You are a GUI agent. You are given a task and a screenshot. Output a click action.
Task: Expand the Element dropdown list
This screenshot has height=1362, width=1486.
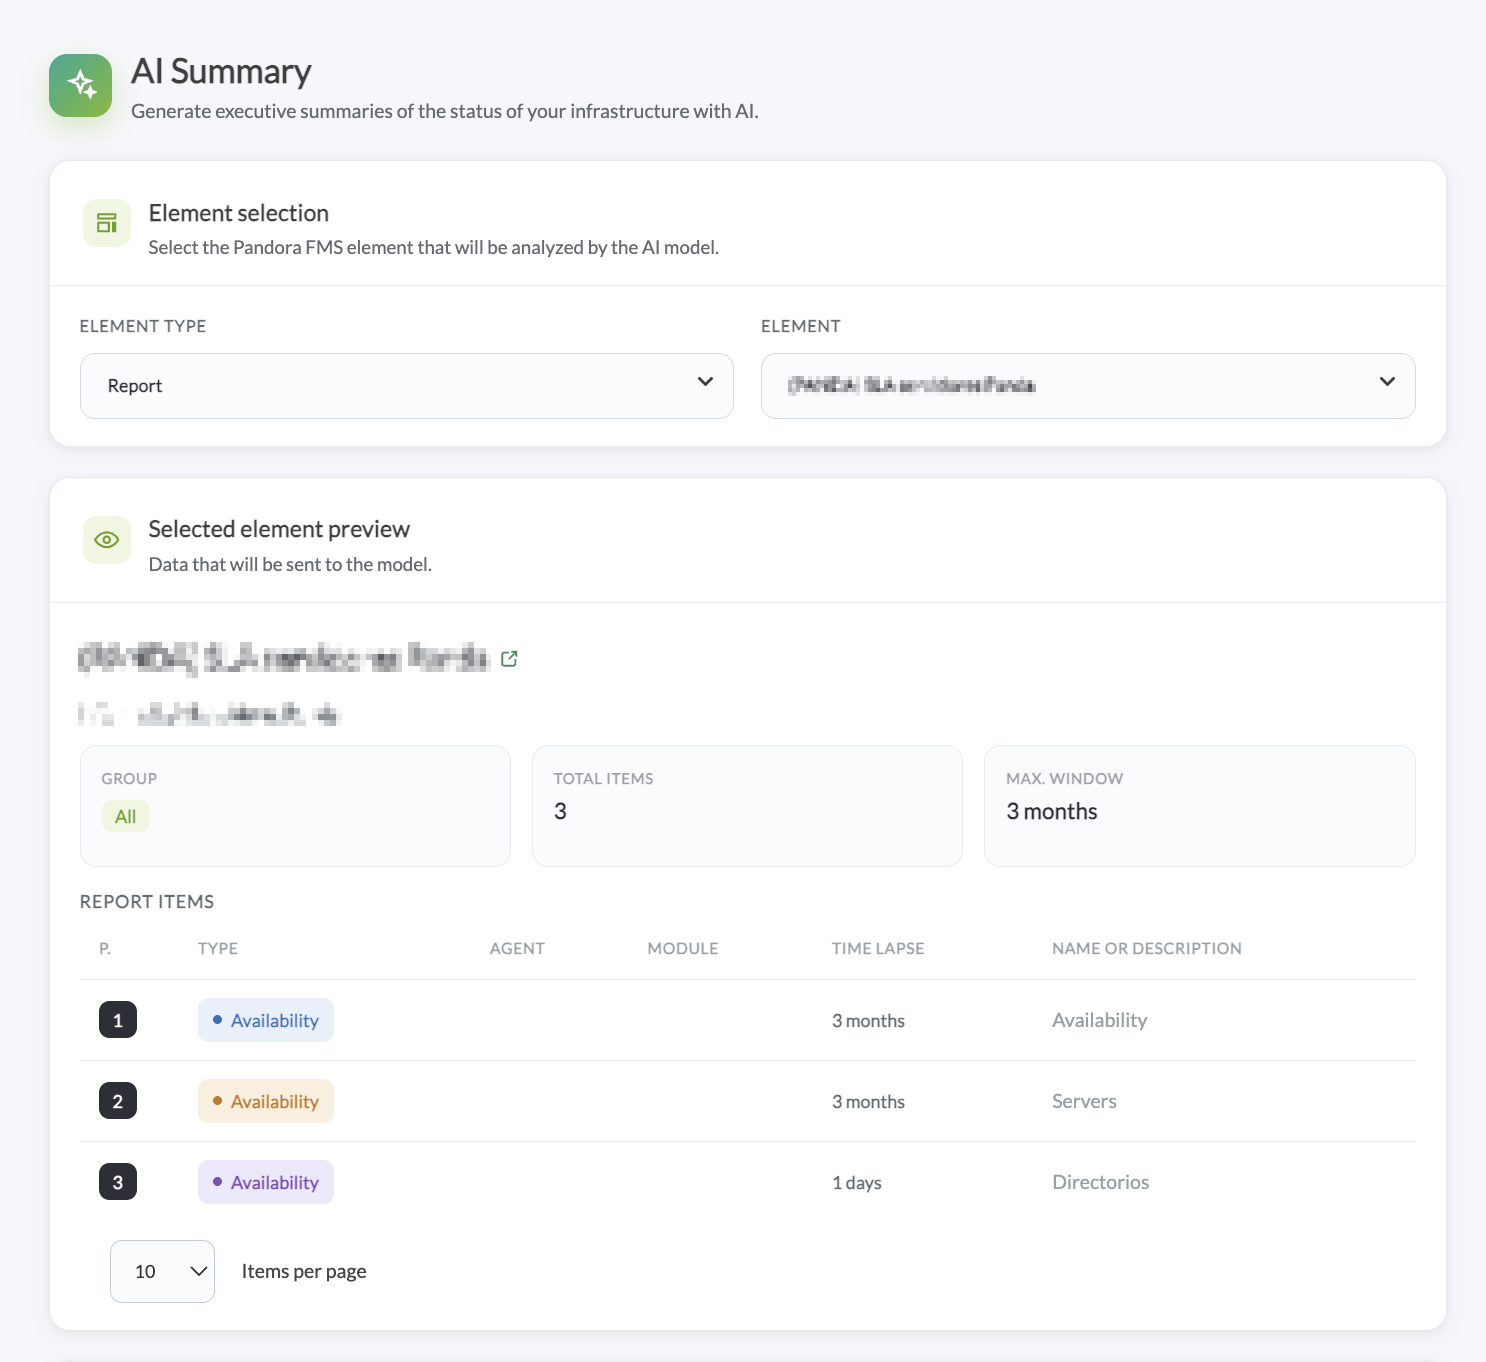click(1088, 386)
